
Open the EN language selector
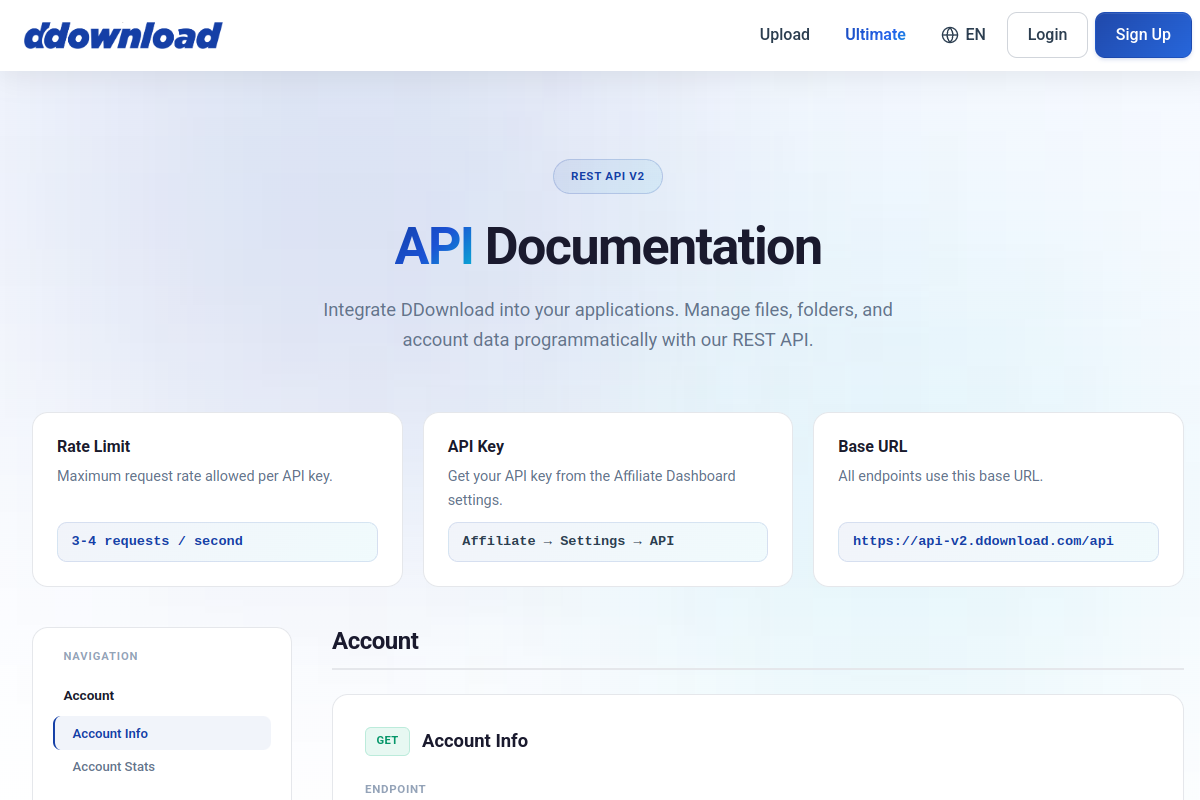click(x=964, y=35)
